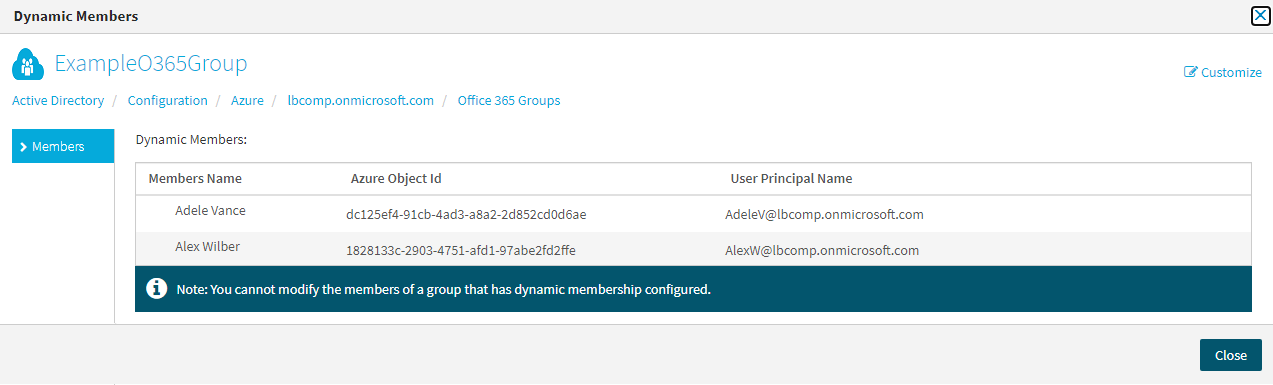Open the Configuration breadcrumb link

click(168, 101)
